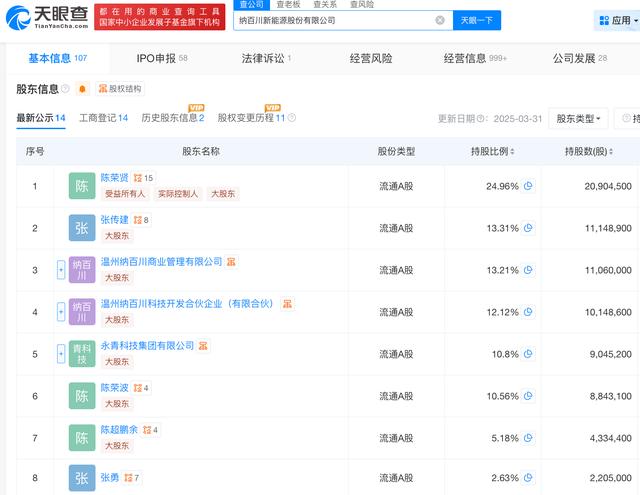Click the 陈荣波 related companies icon showing 4
The height and width of the screenshot is (495, 640).
coord(141,388)
